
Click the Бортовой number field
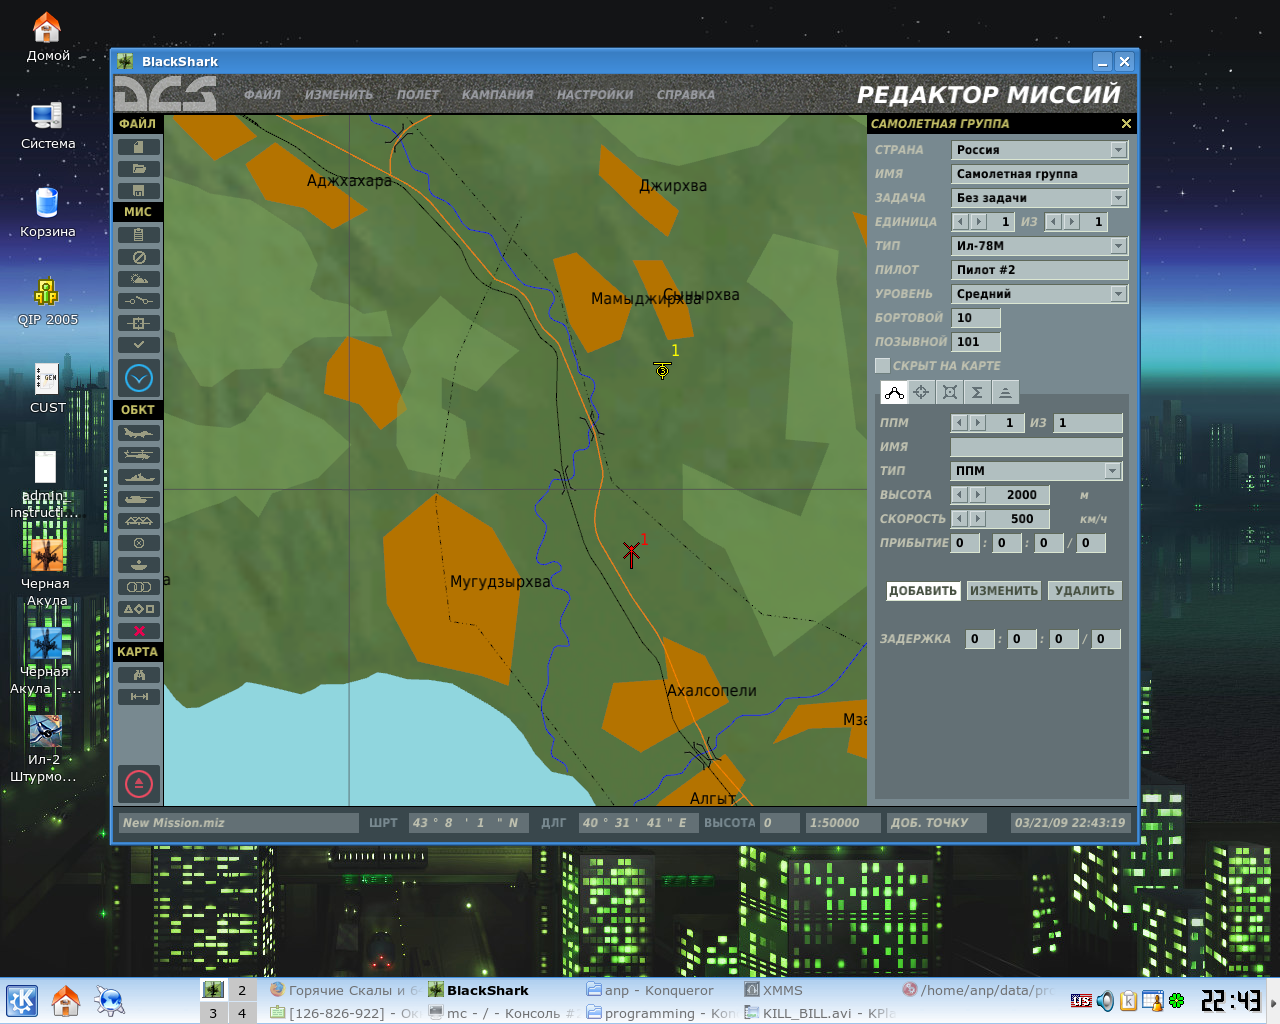point(976,318)
